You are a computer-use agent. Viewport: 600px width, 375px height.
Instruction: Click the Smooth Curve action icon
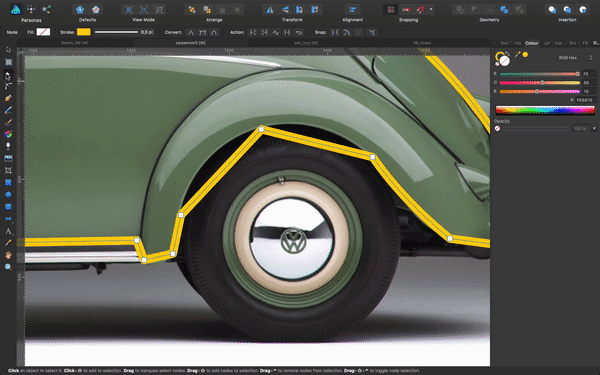[276, 33]
